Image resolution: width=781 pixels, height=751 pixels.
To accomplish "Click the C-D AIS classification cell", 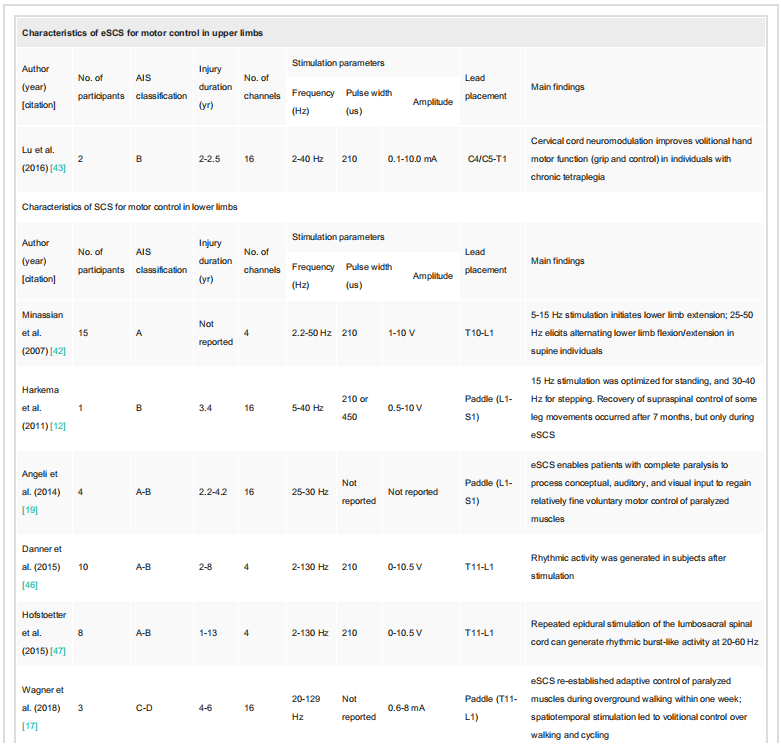I will tap(146, 707).
